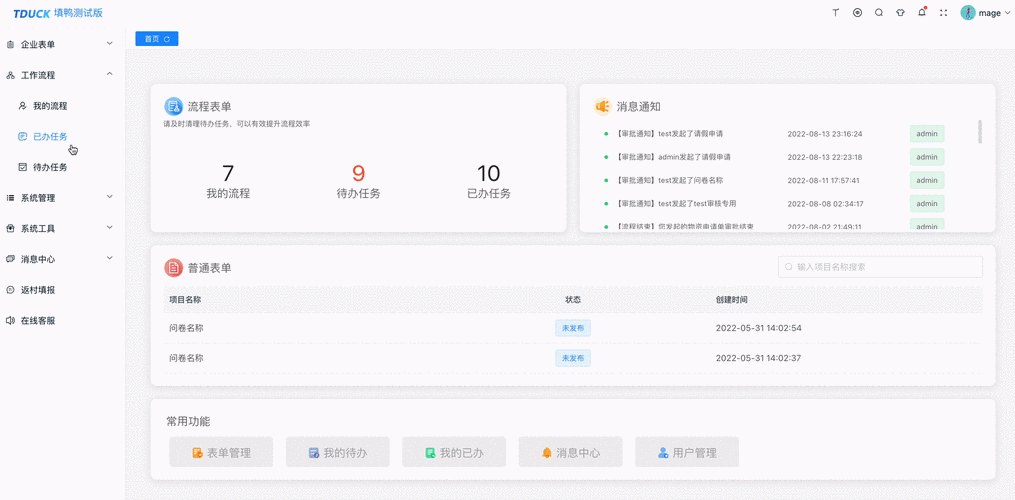Expand the 消息中心 chevron
This screenshot has width=1015, height=500.
point(109,258)
